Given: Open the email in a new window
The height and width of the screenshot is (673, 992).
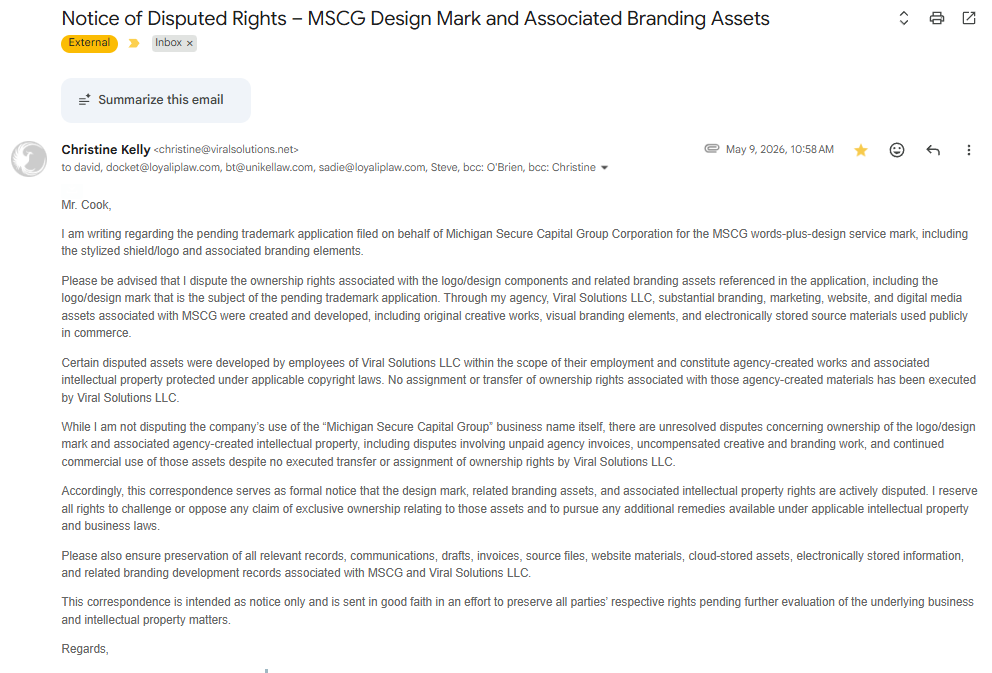Looking at the screenshot, I should pos(969,18).
